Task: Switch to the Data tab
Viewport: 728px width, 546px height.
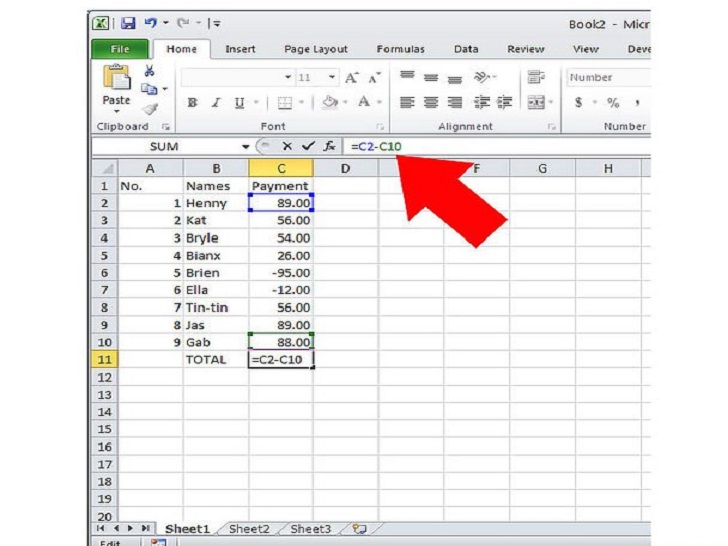Action: click(x=466, y=49)
